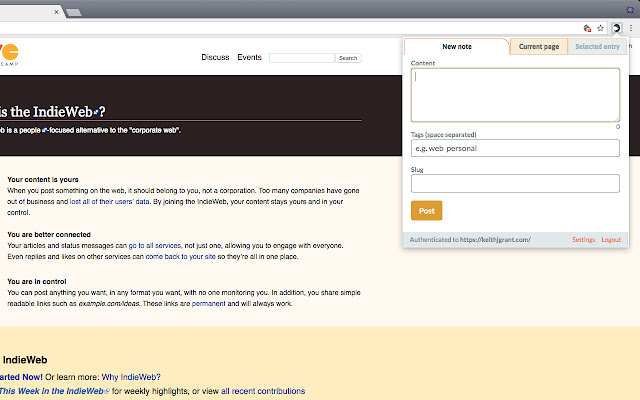
Task: Click the Logout link
Action: point(611,240)
